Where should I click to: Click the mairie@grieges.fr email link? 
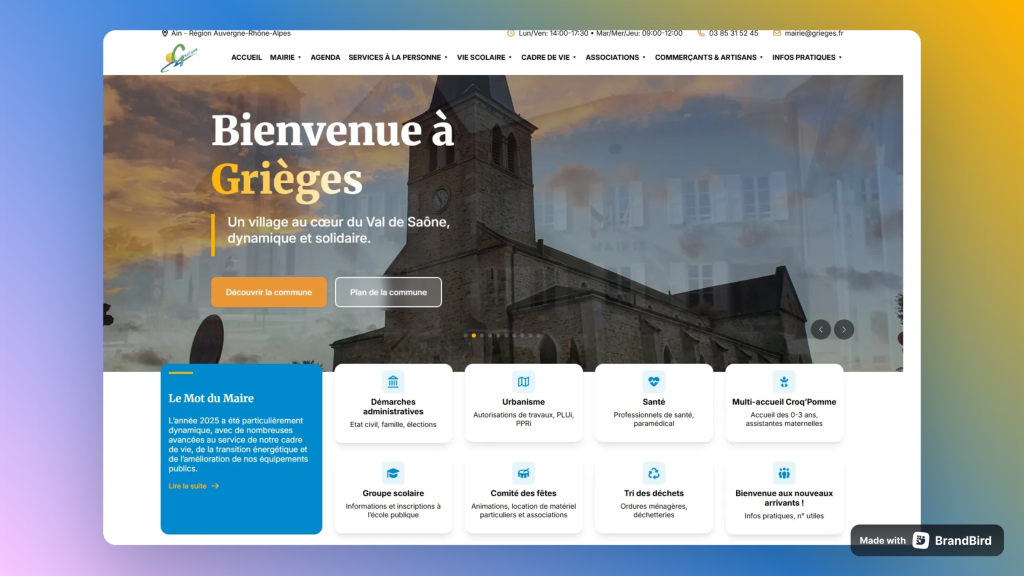pos(814,33)
